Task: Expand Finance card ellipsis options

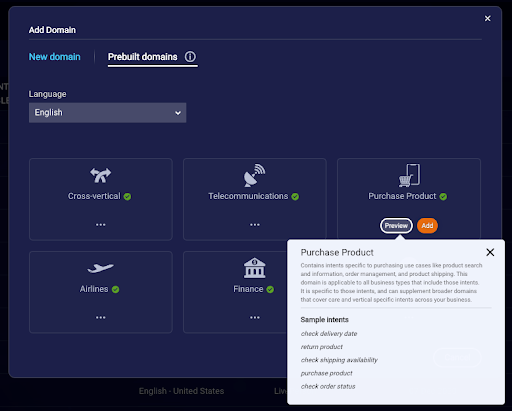Action: (255, 318)
